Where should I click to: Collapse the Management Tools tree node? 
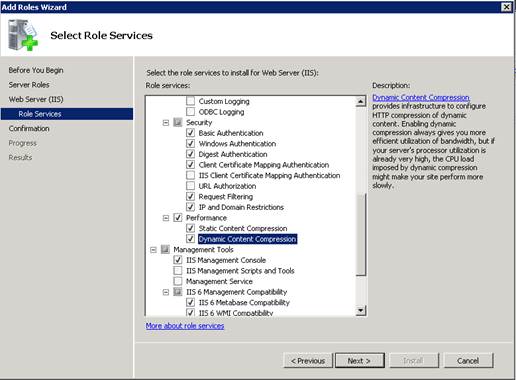click(x=153, y=250)
